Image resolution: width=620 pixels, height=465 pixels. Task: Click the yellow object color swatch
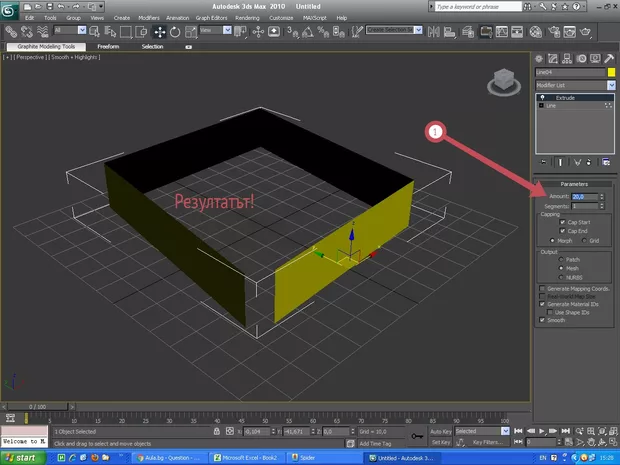(x=610, y=73)
